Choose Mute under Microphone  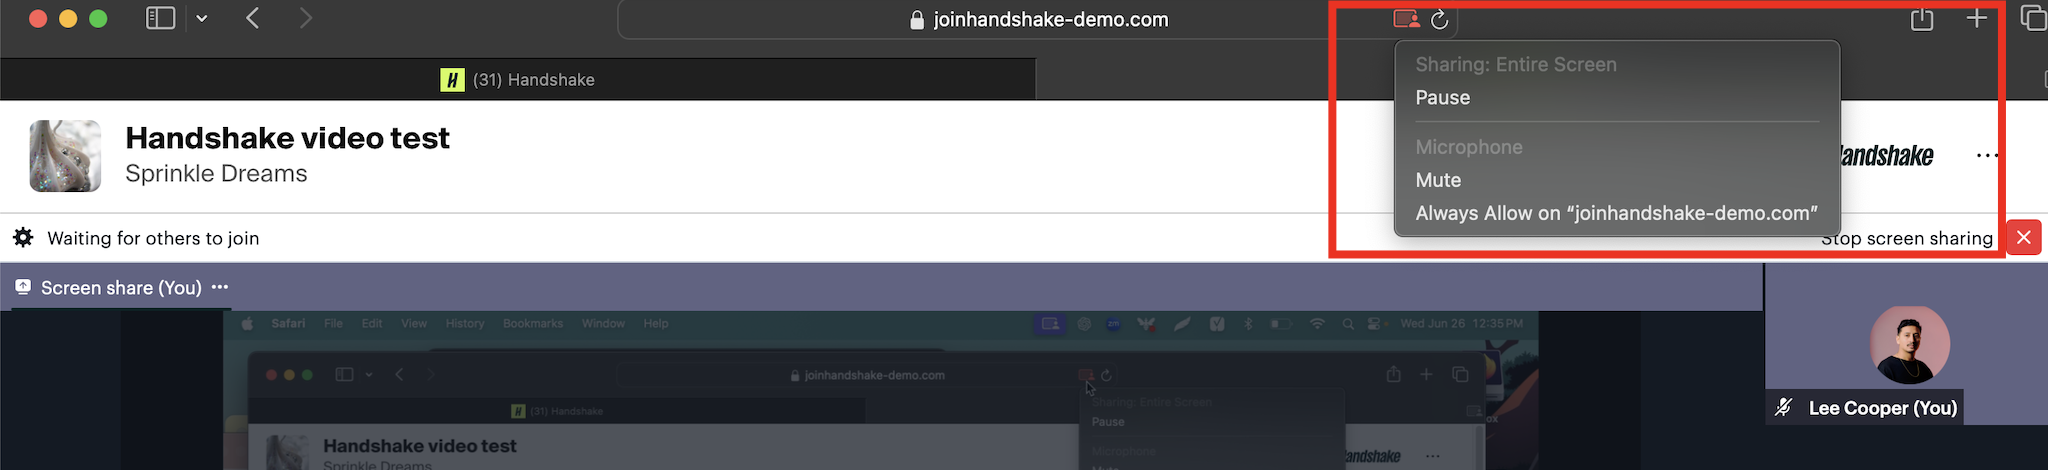coord(1438,180)
